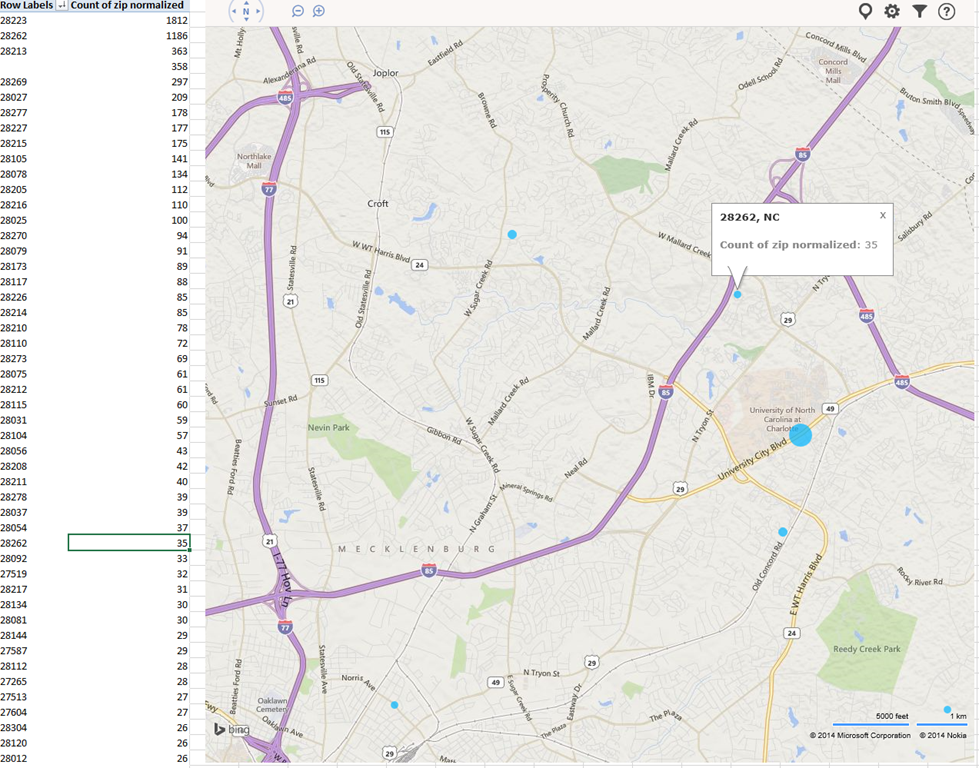The height and width of the screenshot is (768, 979).
Task: Click the large bubble at UNC Charlotte
Action: pyautogui.click(x=800, y=435)
